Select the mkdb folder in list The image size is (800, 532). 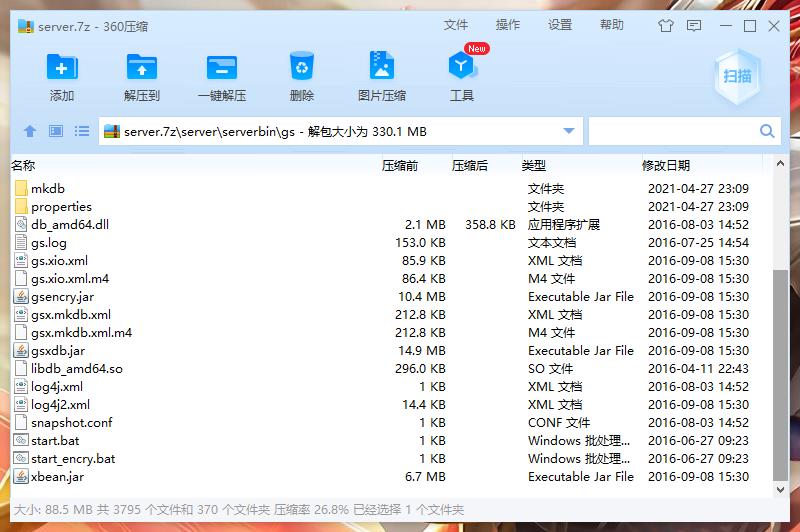pyautogui.click(x=47, y=188)
